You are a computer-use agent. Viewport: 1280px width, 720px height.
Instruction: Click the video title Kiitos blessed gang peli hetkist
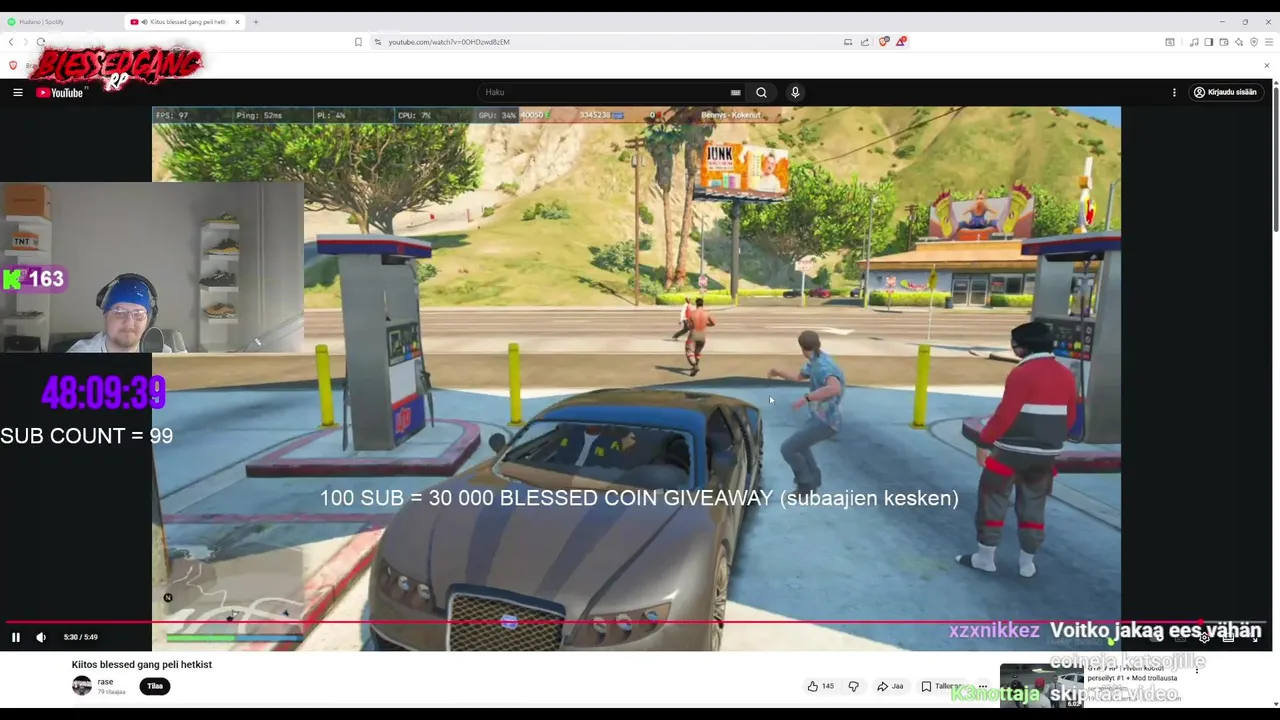[142, 665]
